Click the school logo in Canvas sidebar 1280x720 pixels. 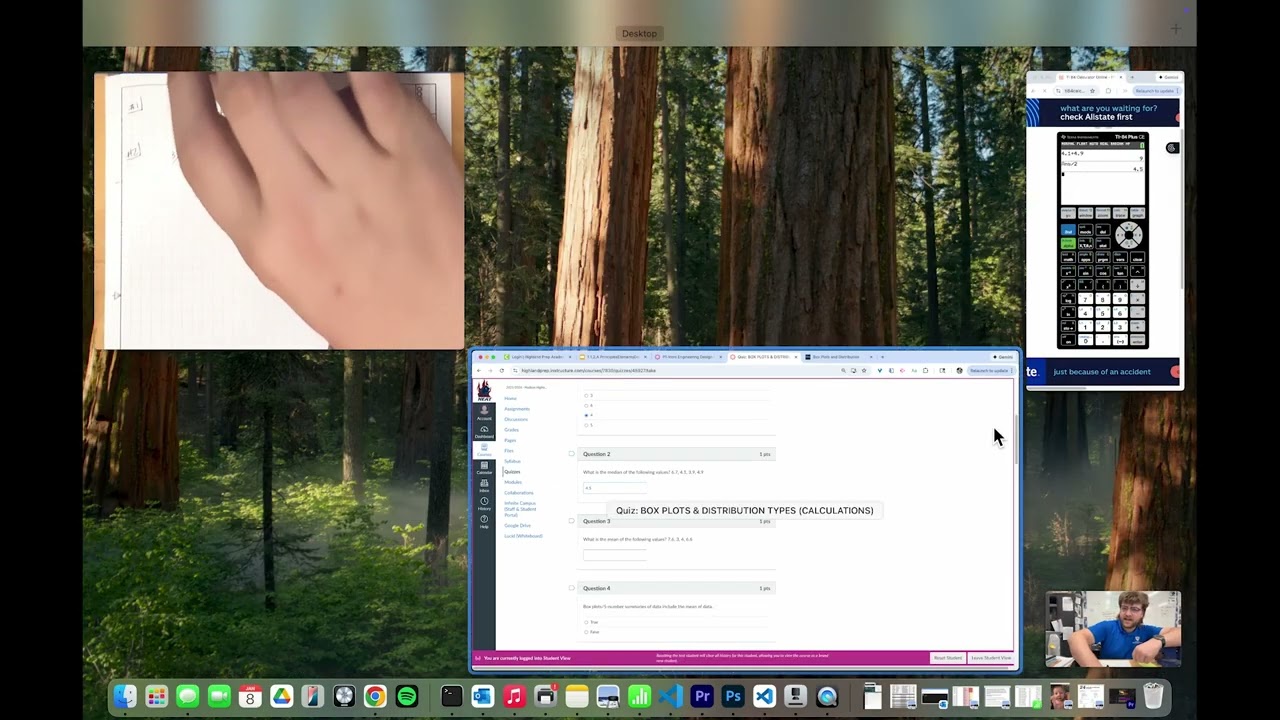click(x=484, y=390)
